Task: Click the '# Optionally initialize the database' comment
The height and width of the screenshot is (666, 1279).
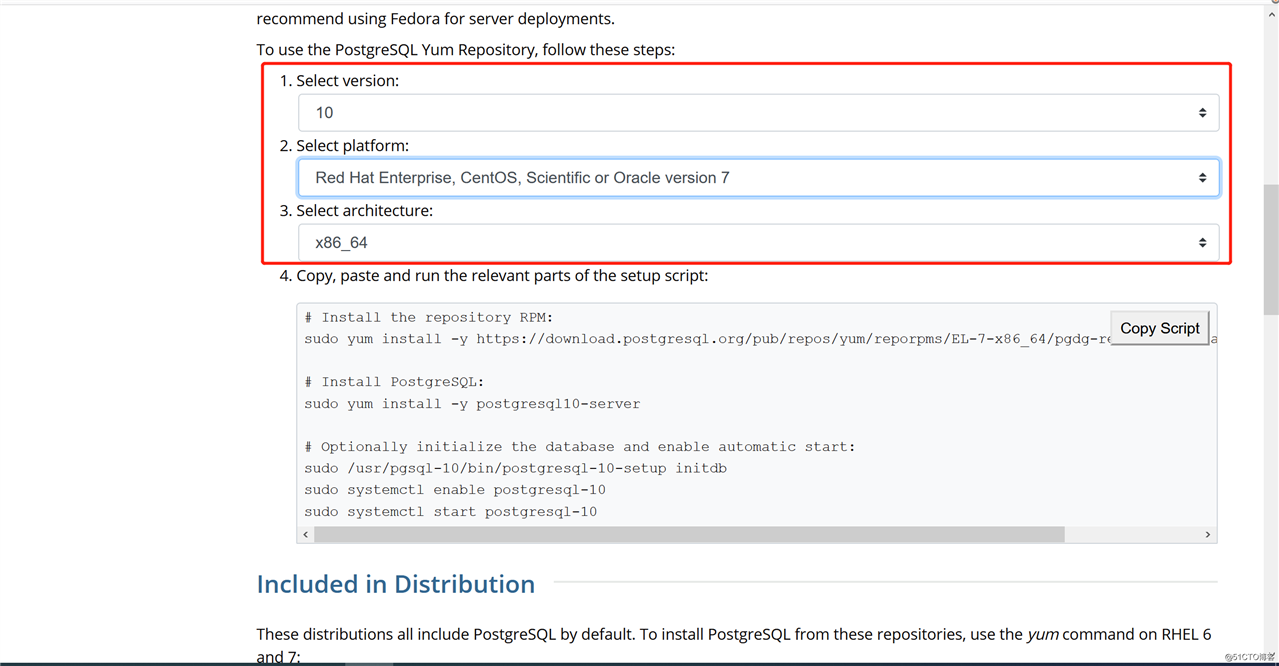Action: point(580,447)
